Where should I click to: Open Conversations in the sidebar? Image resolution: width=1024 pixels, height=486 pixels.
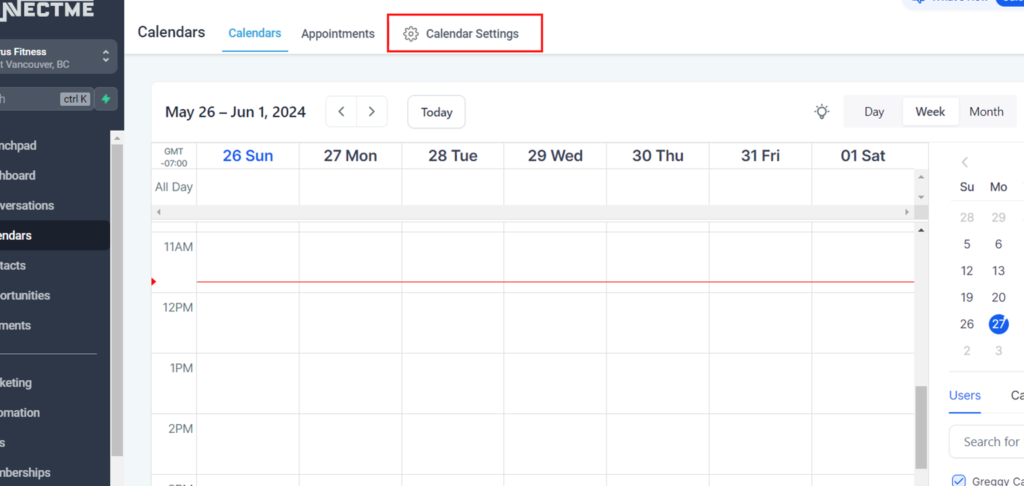pyautogui.click(x=28, y=206)
